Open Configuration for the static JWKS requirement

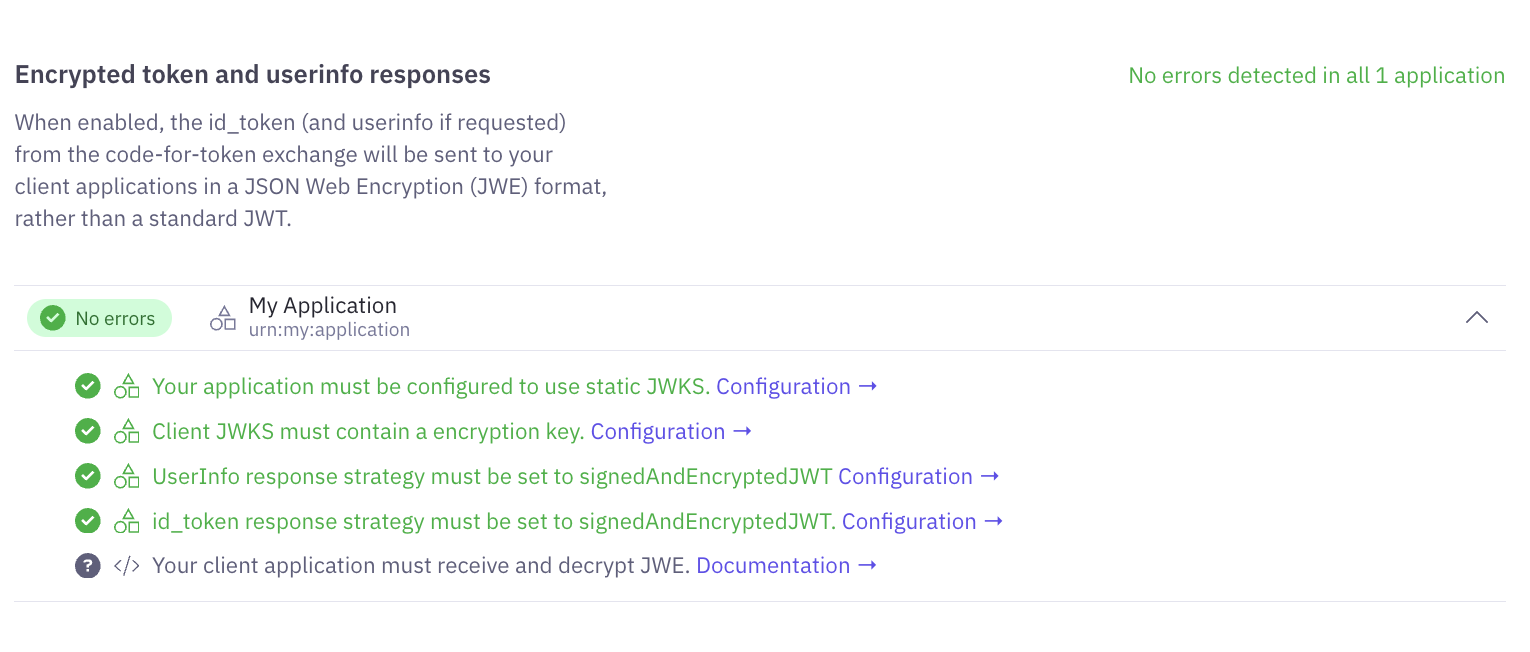tap(790, 386)
